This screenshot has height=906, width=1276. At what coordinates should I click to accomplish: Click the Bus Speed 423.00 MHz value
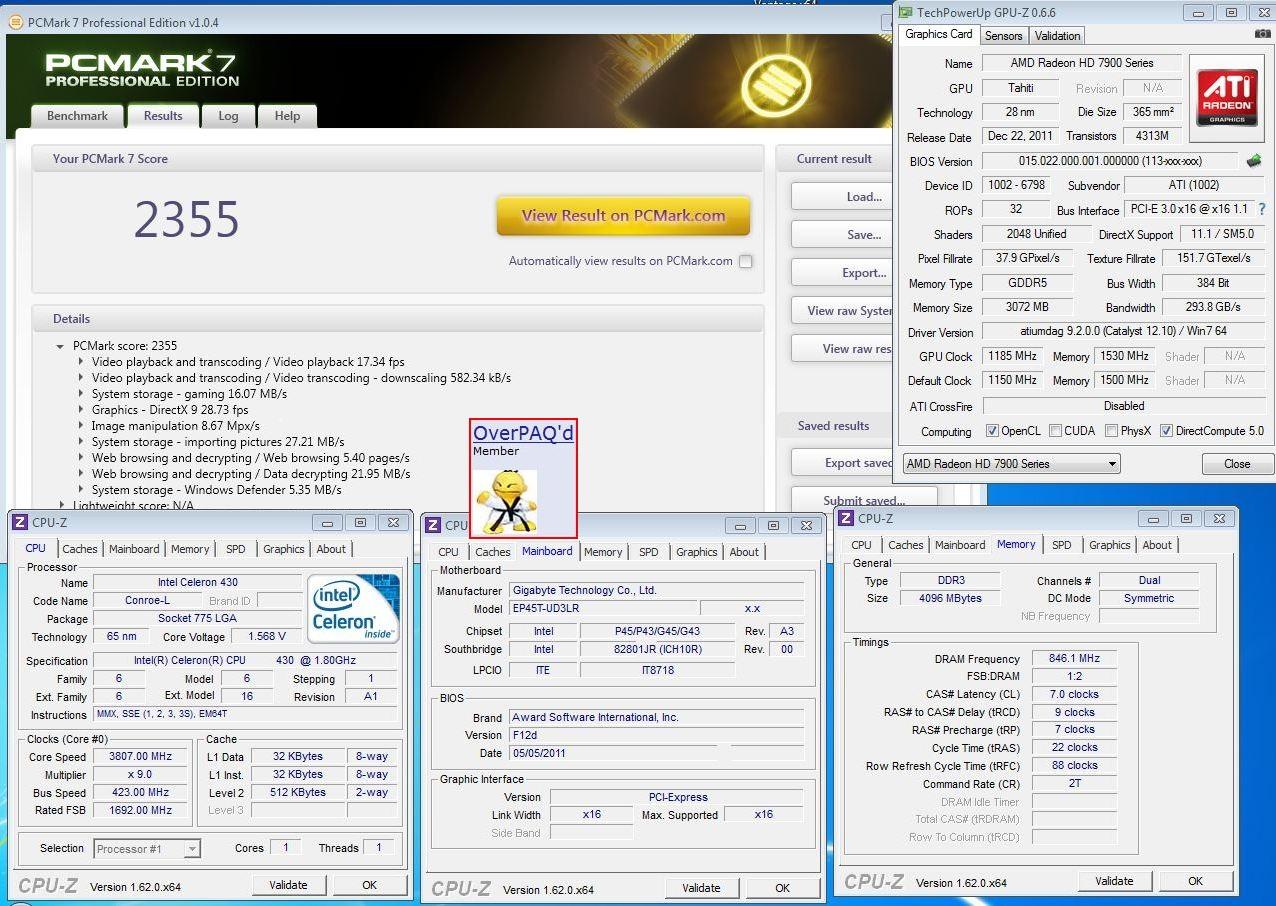click(x=140, y=793)
